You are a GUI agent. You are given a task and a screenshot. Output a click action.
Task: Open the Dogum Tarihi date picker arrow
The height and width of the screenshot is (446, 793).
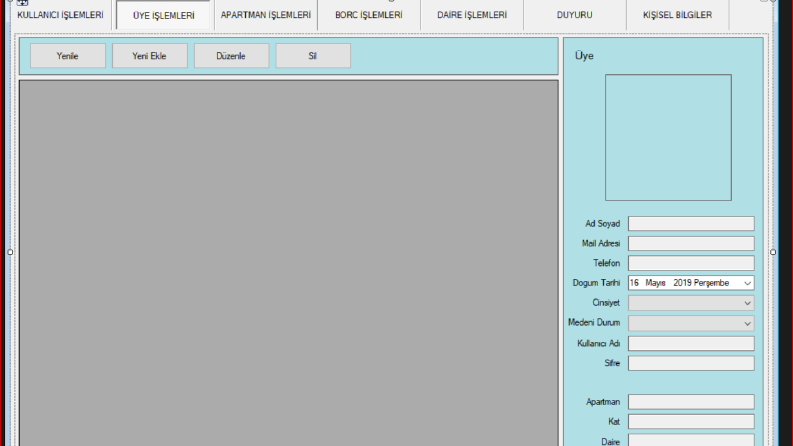click(747, 283)
